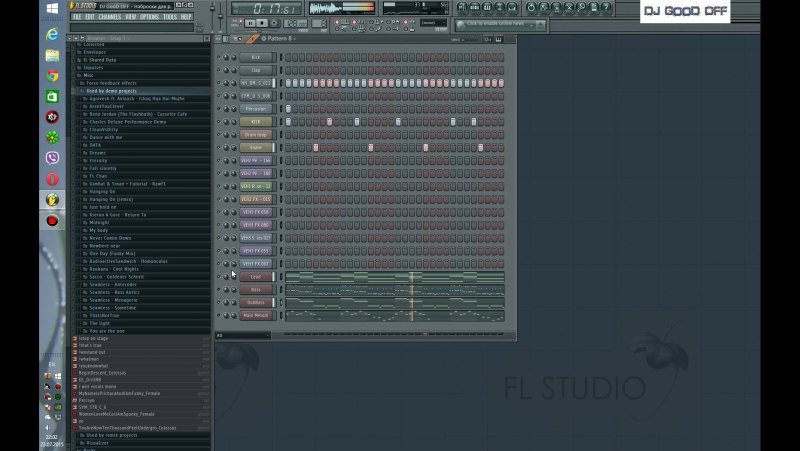Click the tempo display in transport panel
Viewport: 800px width, 451px height.
pos(296,23)
